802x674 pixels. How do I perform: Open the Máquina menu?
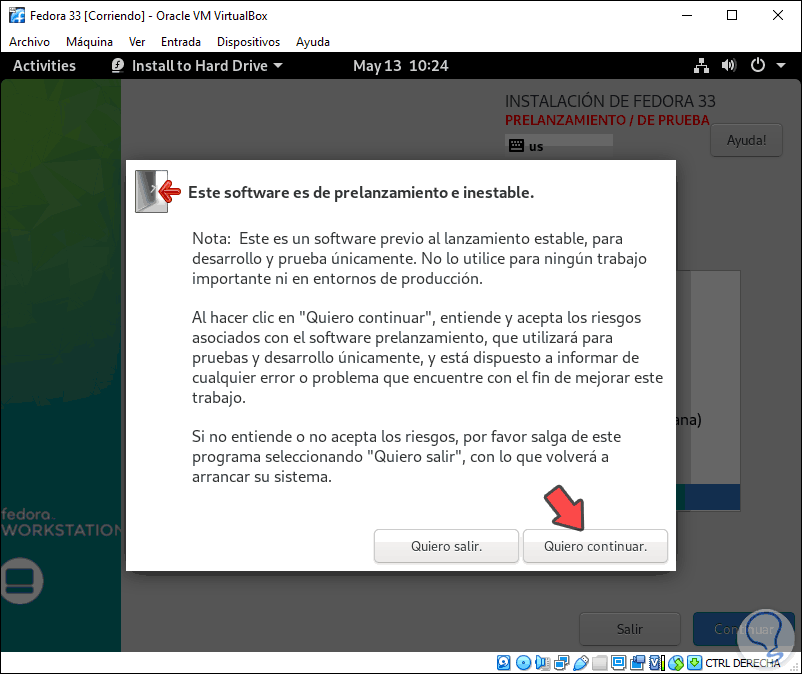point(89,42)
